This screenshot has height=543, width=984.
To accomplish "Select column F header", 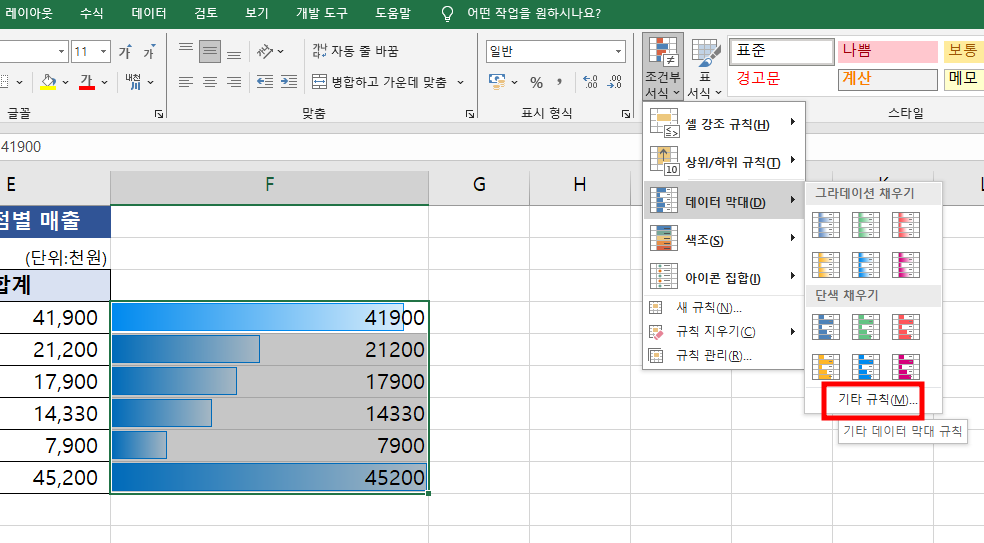I will pyautogui.click(x=270, y=186).
